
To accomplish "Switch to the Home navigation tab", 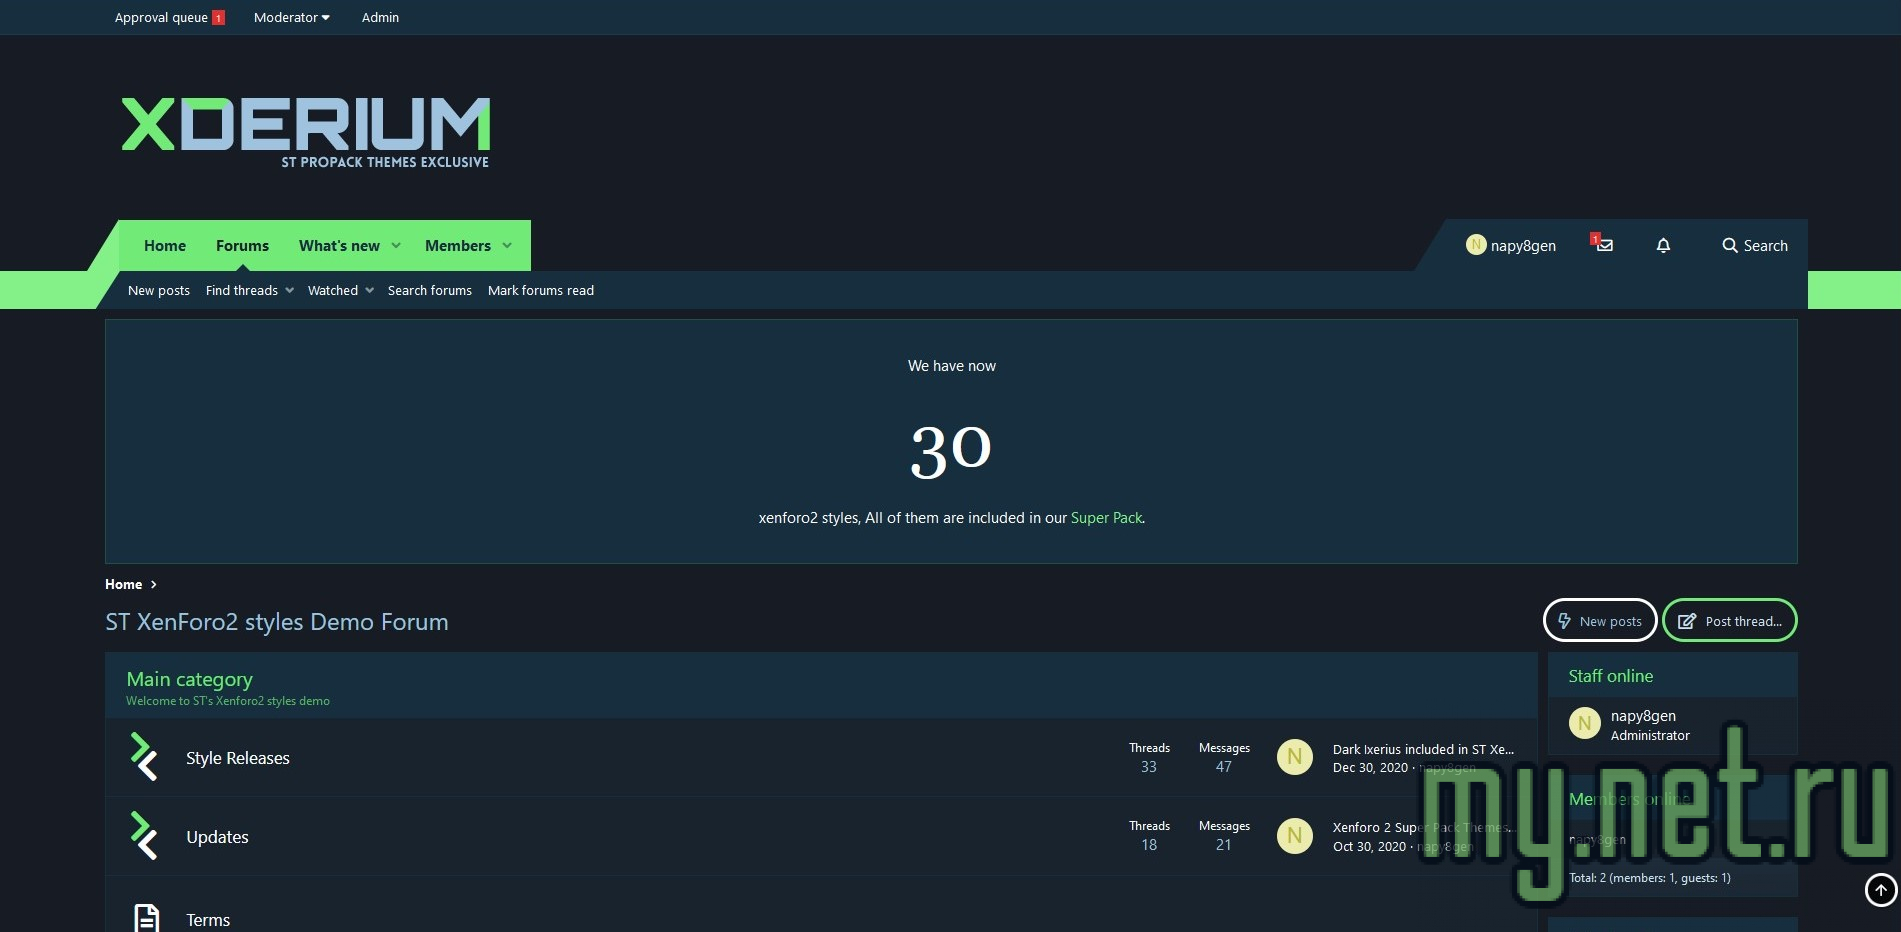I will pyautogui.click(x=165, y=246).
